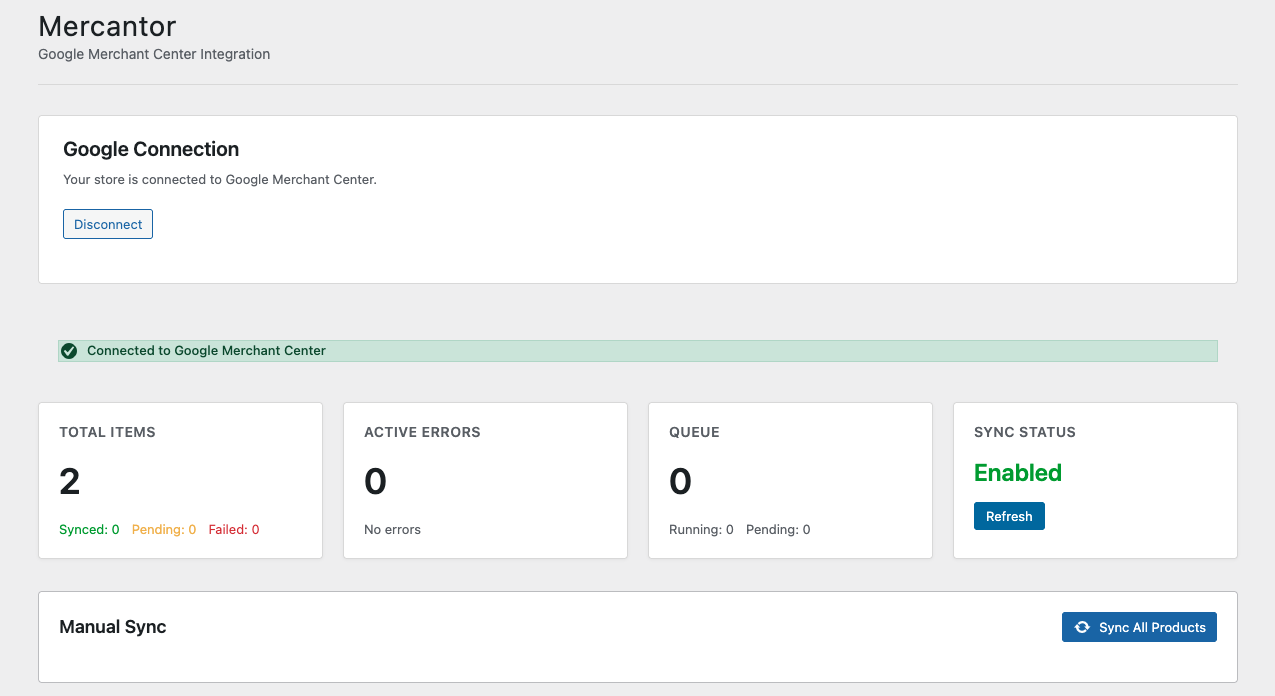Viewport: 1275px width, 696px height.
Task: Click 'Connected to Google Merchant Center' banner text
Action: pyautogui.click(x=206, y=351)
